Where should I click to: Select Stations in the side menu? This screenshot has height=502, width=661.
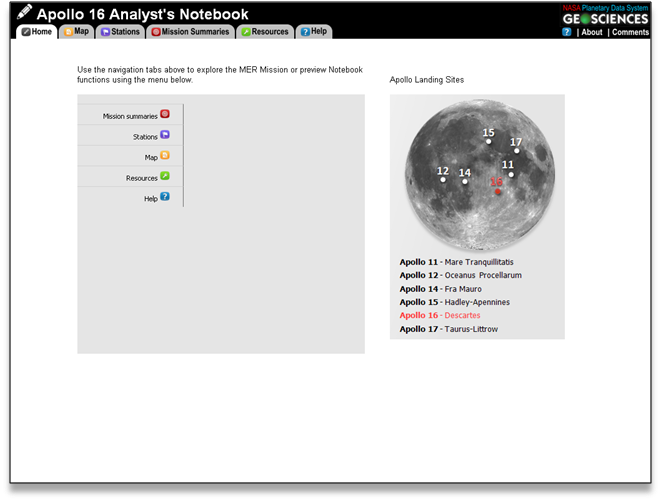(145, 137)
